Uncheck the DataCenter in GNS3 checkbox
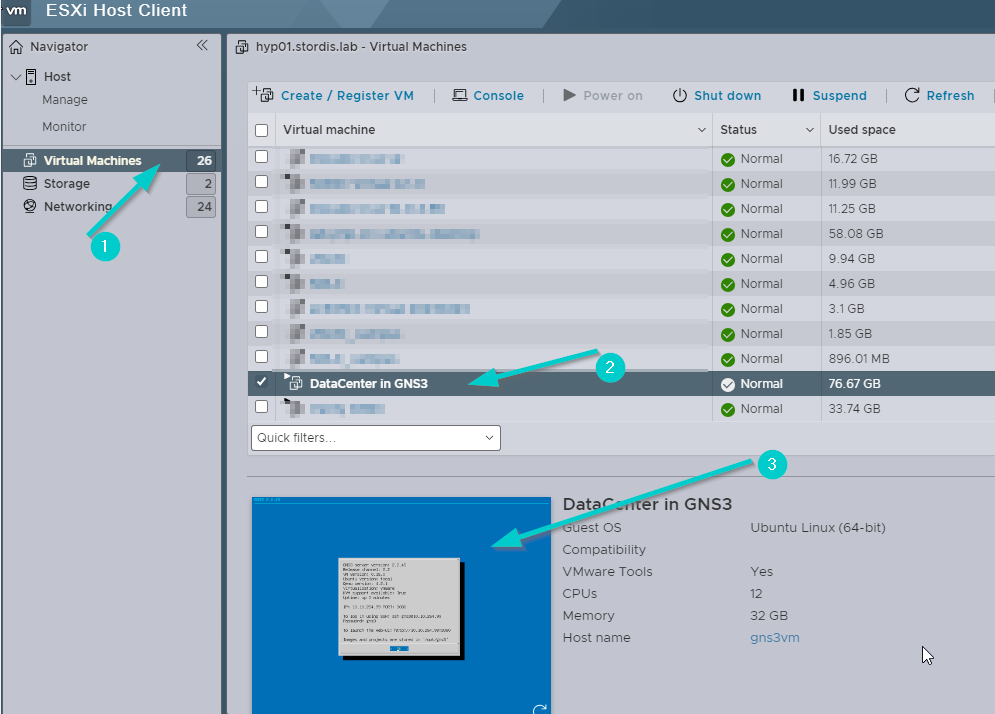The image size is (995, 714). click(x=262, y=383)
